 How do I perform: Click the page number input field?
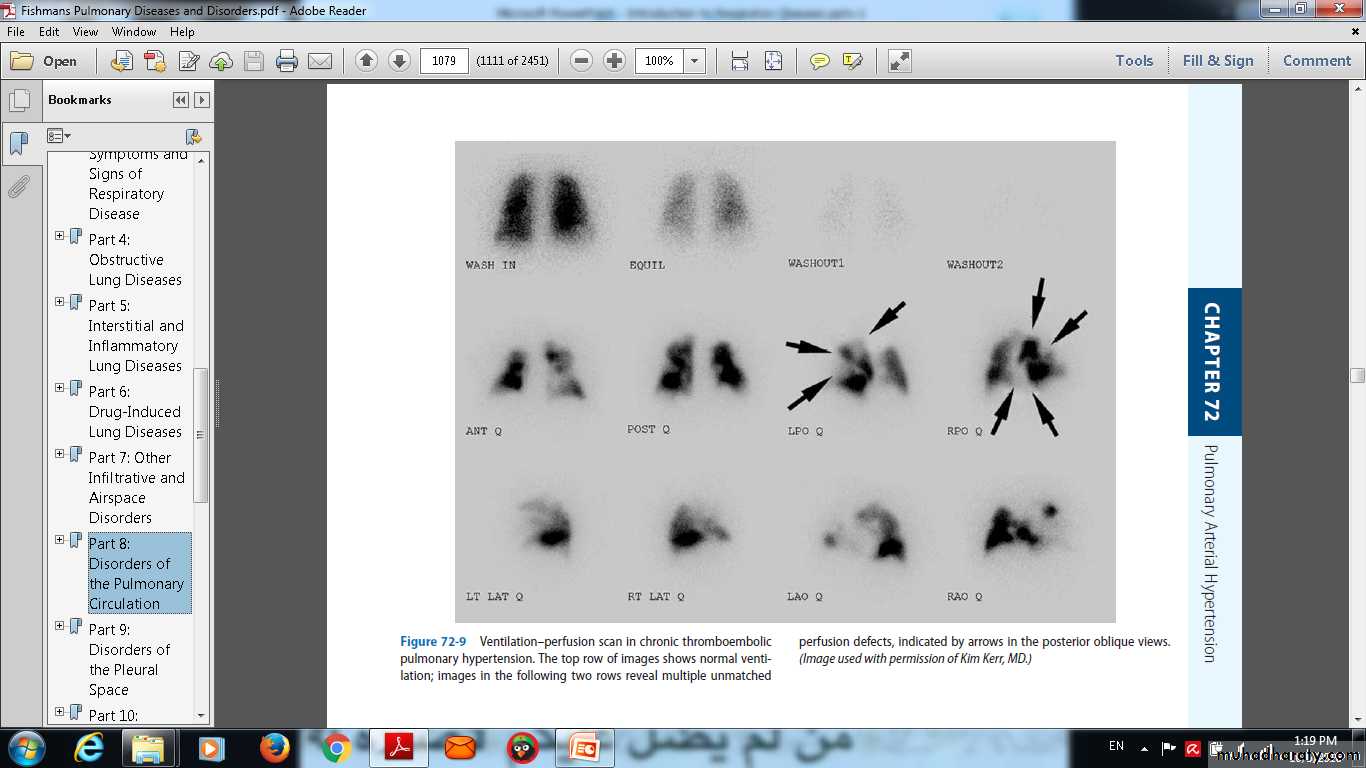(x=444, y=61)
